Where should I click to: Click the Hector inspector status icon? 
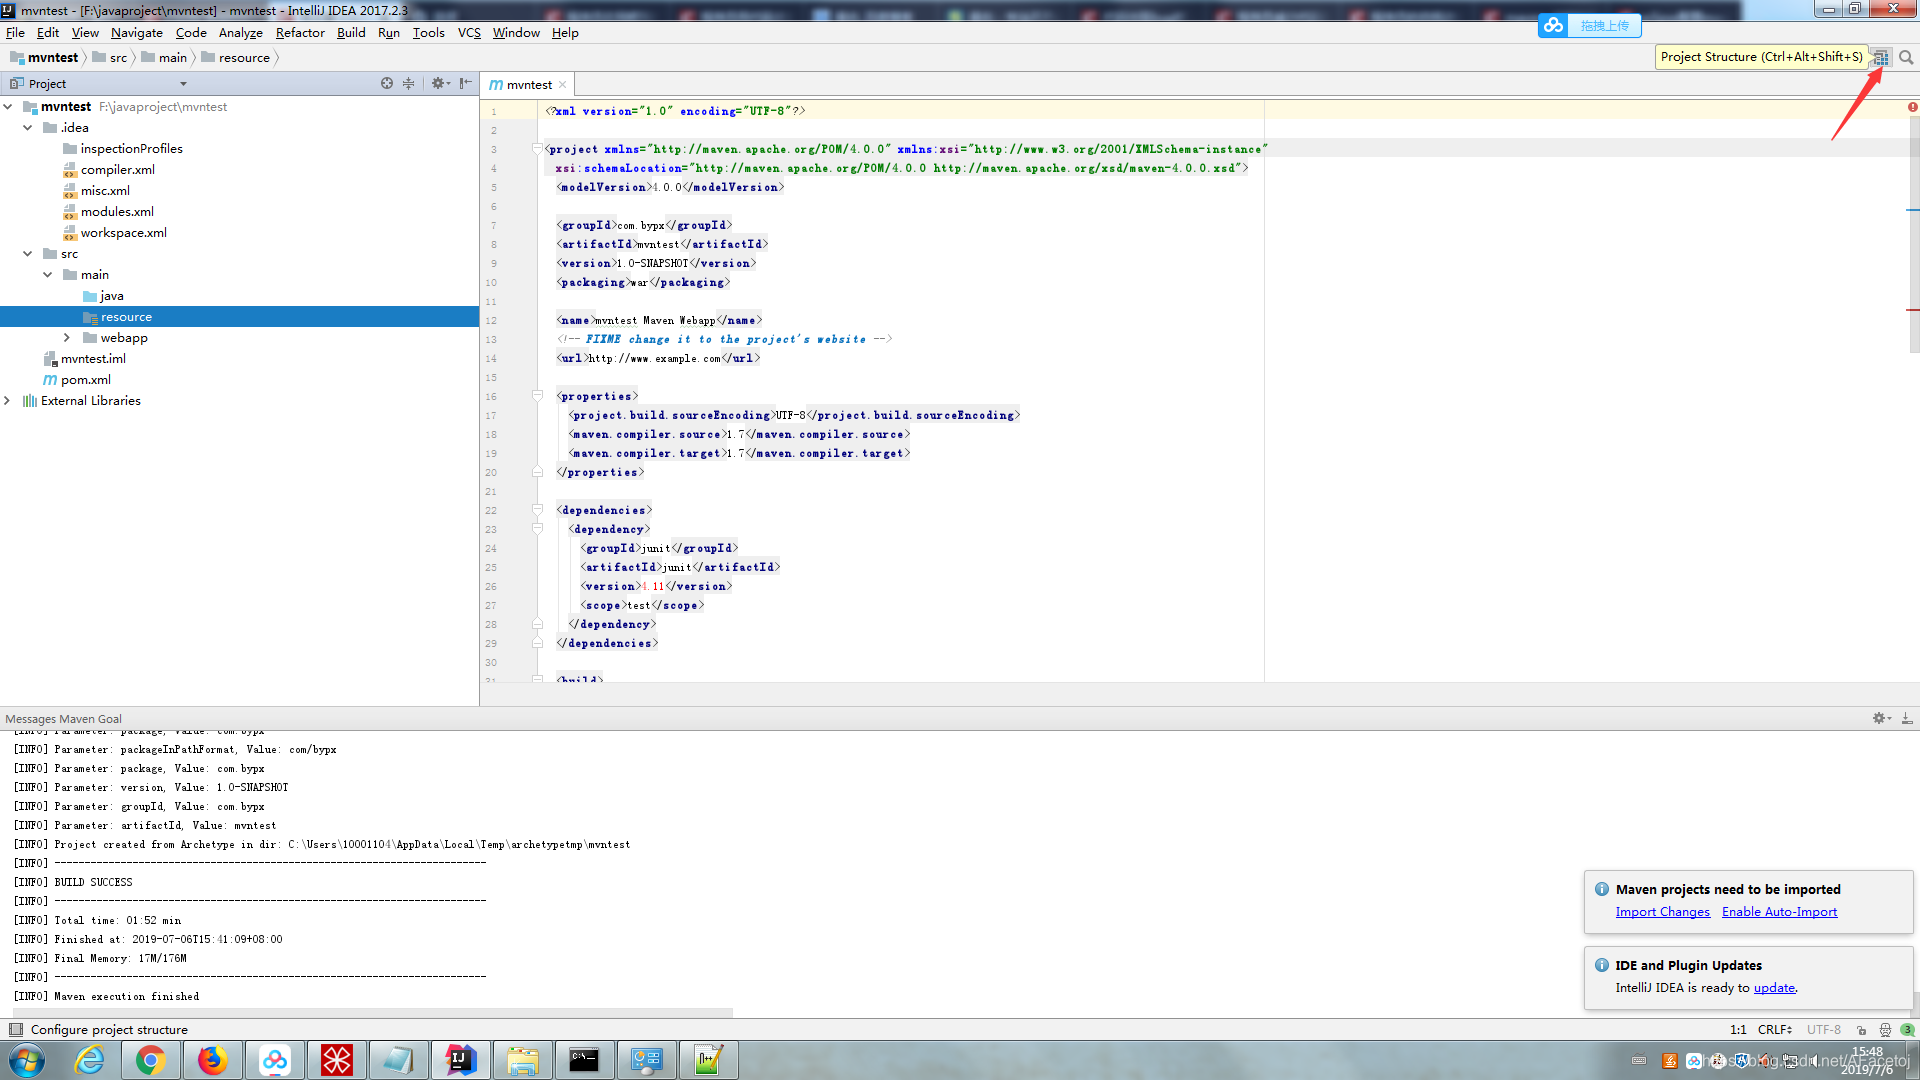point(1885,1029)
